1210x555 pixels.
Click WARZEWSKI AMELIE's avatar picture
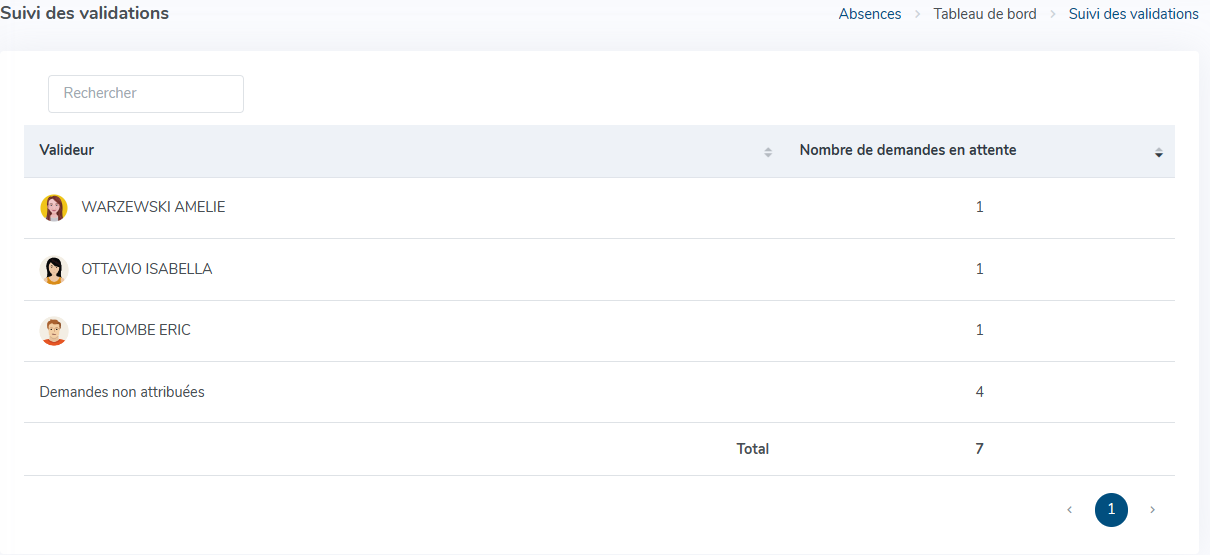coord(54,208)
